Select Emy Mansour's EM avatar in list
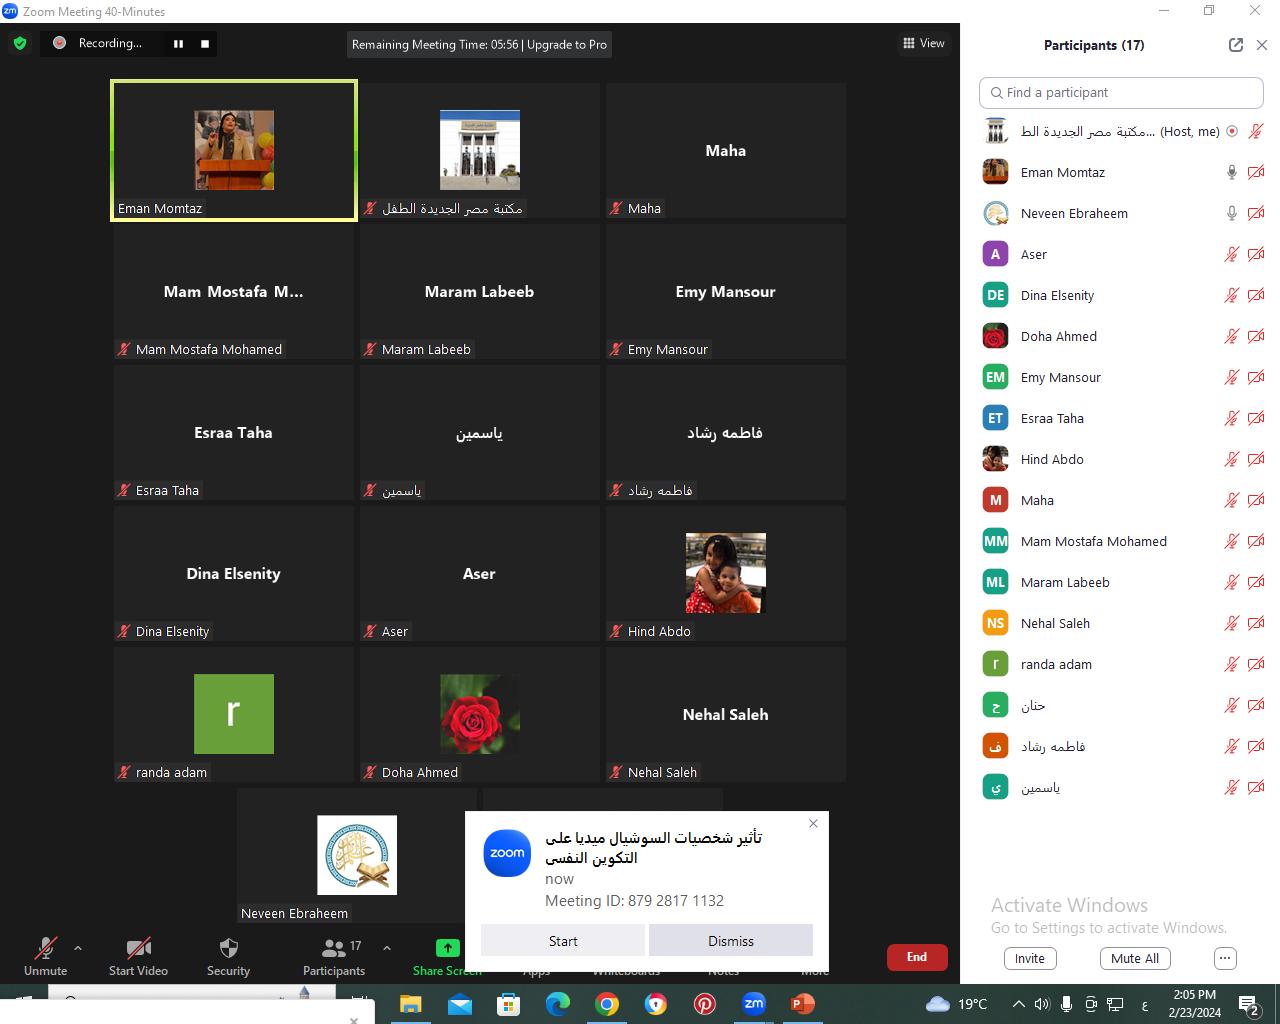The image size is (1280, 1024). 995,377
